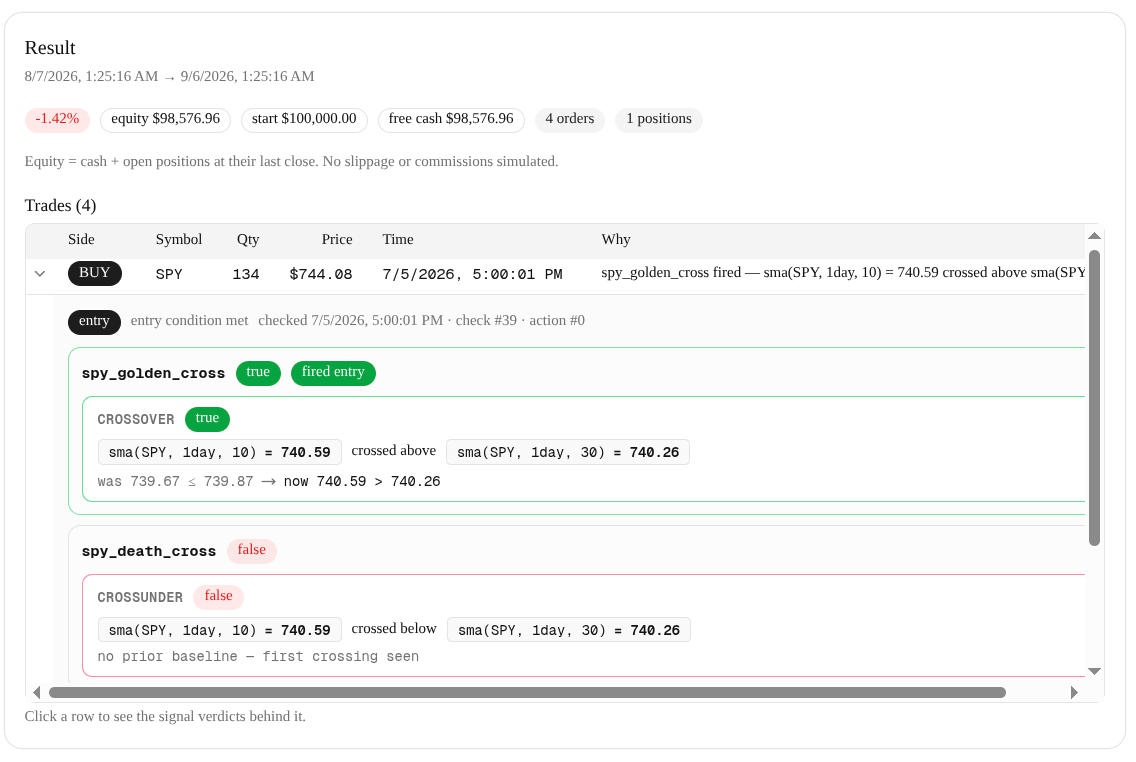This screenshot has width=1136, height=762.
Task: Click the spy_golden_cross fired reason text
Action: [x=843, y=273]
